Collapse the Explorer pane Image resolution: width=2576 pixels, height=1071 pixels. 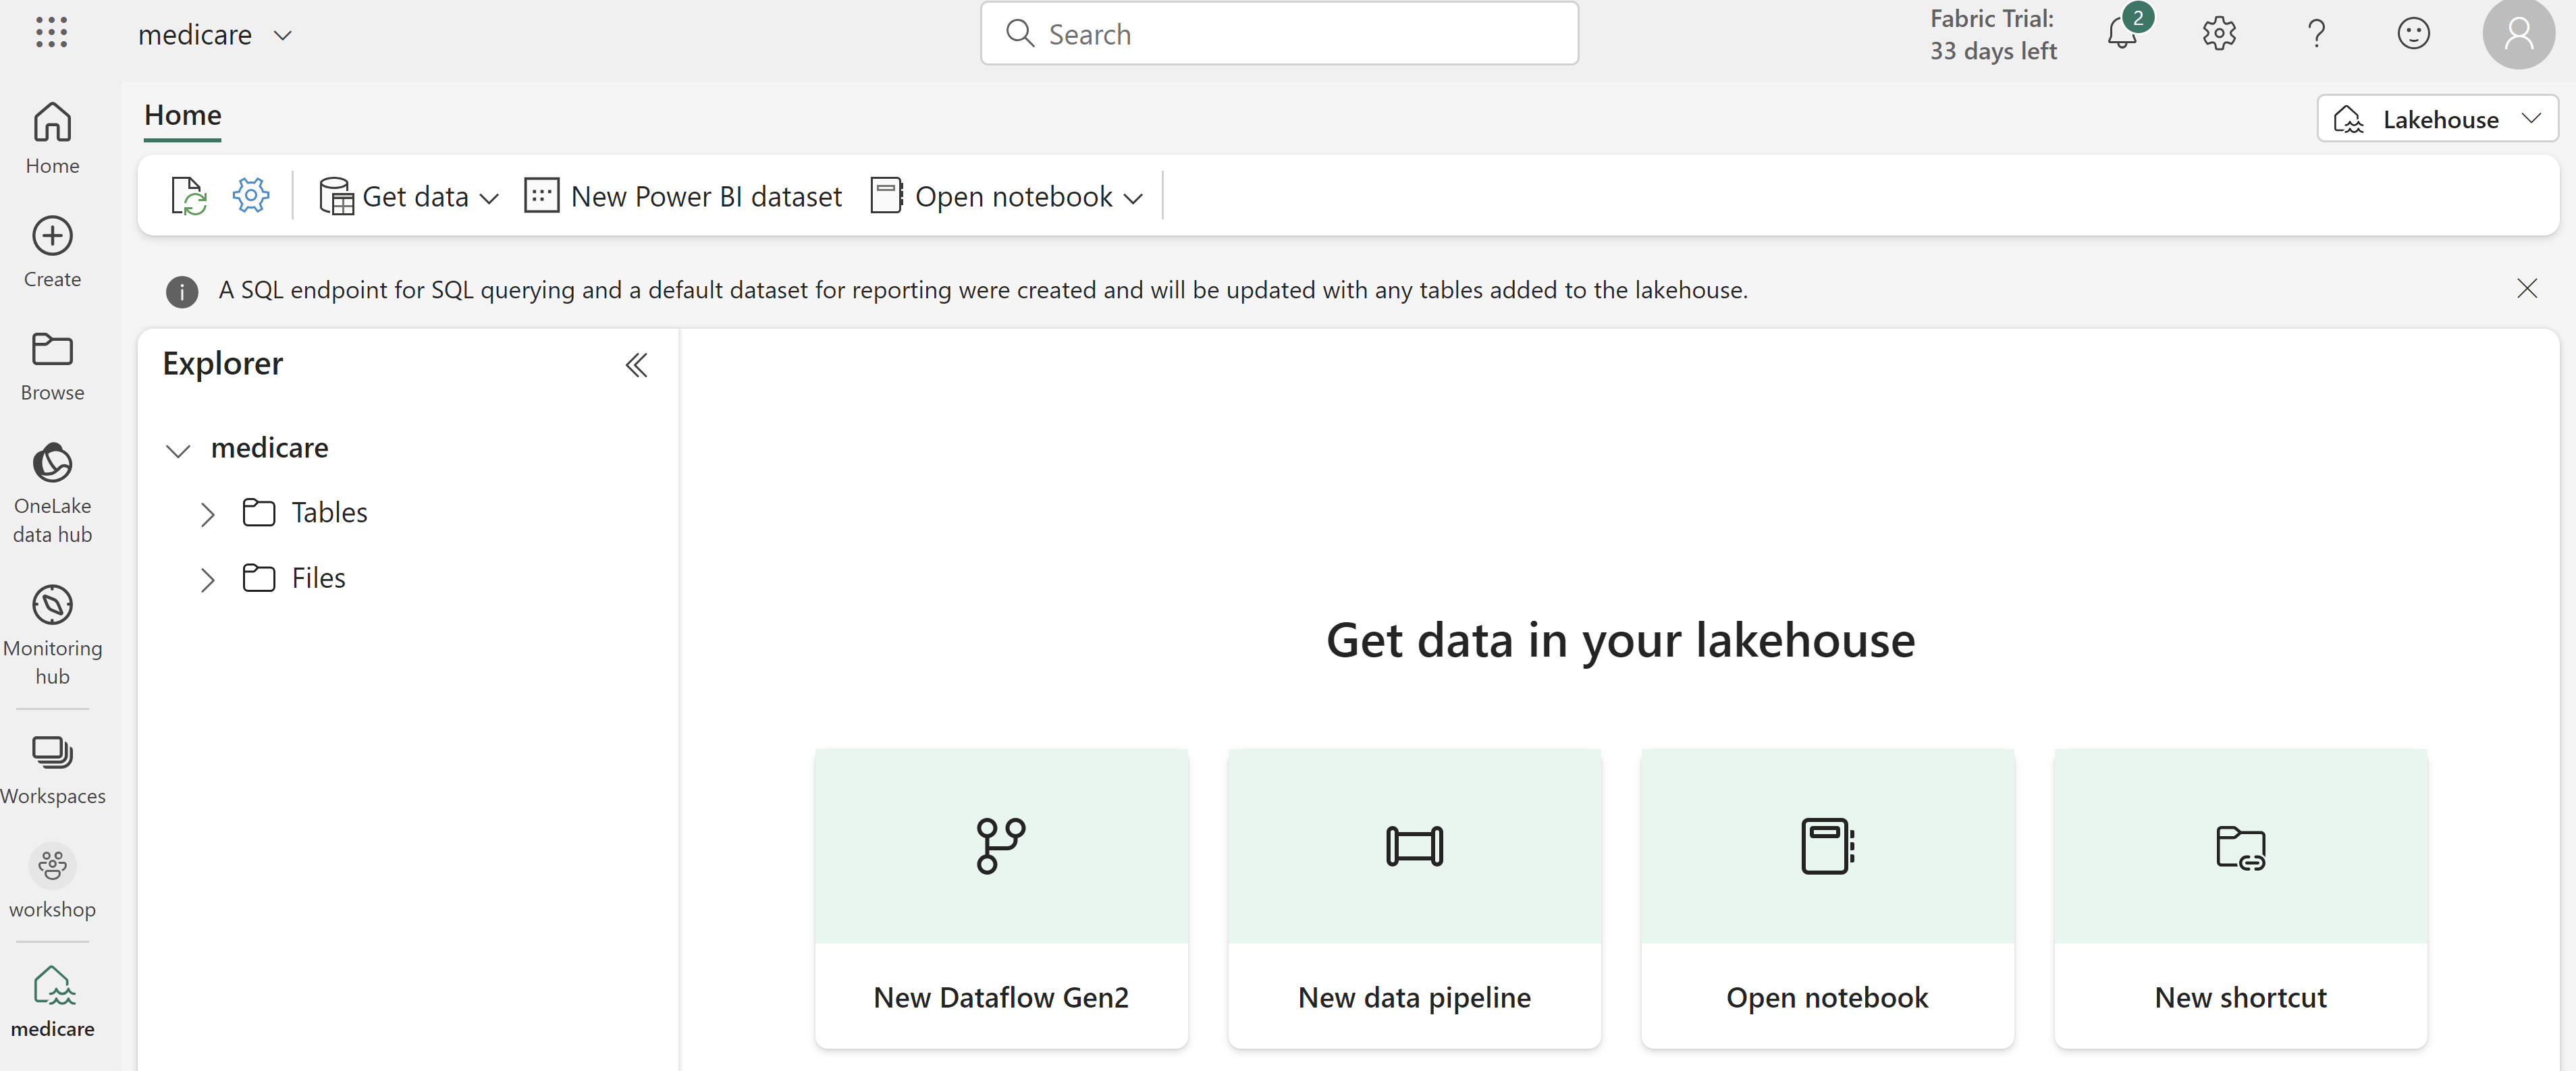(636, 365)
